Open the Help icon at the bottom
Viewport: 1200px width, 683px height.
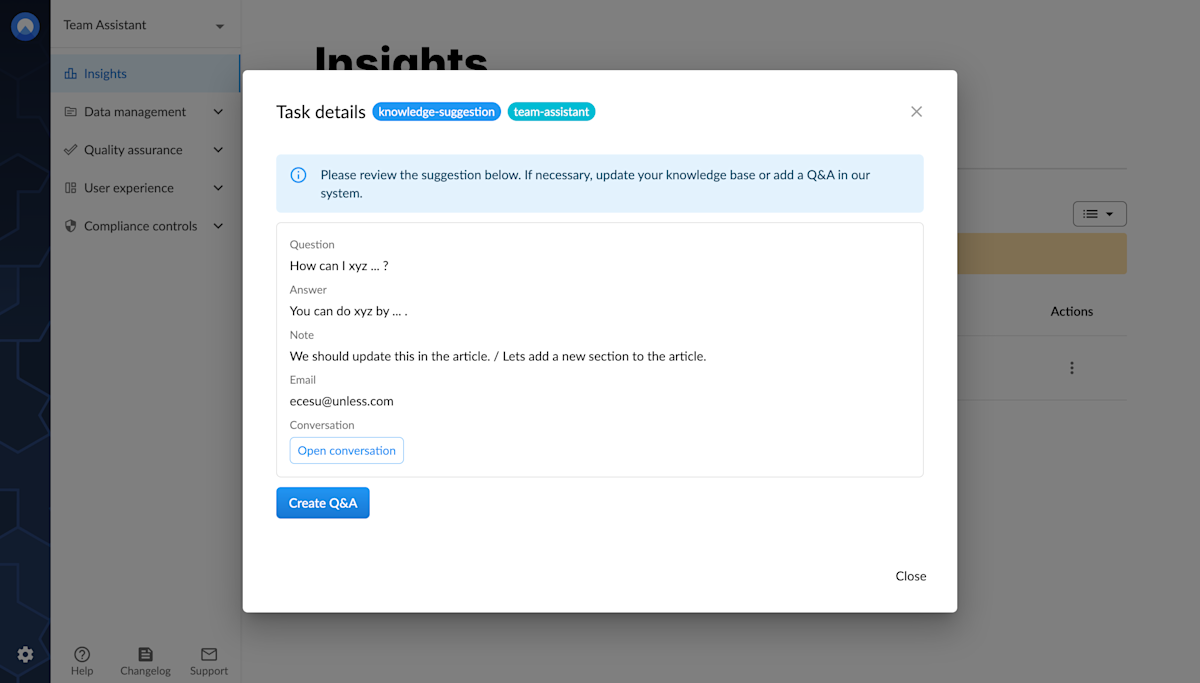(x=82, y=654)
